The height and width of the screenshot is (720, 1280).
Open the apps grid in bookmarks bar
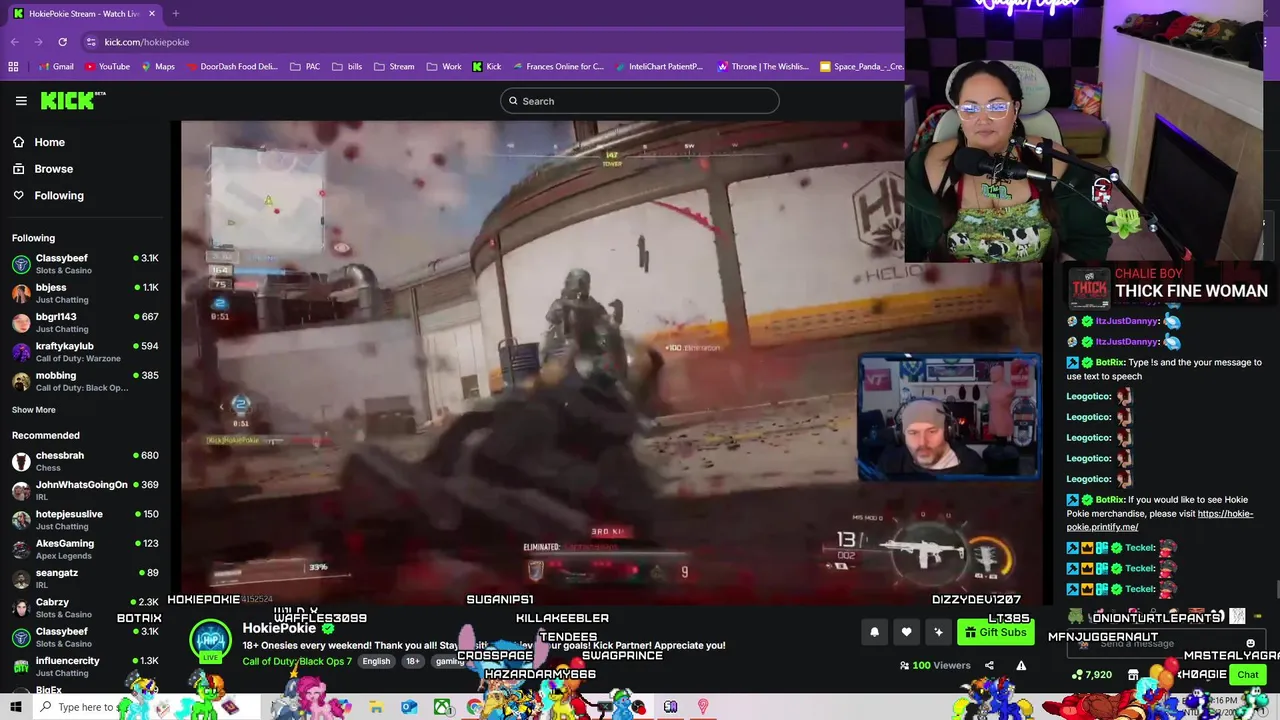(13, 67)
